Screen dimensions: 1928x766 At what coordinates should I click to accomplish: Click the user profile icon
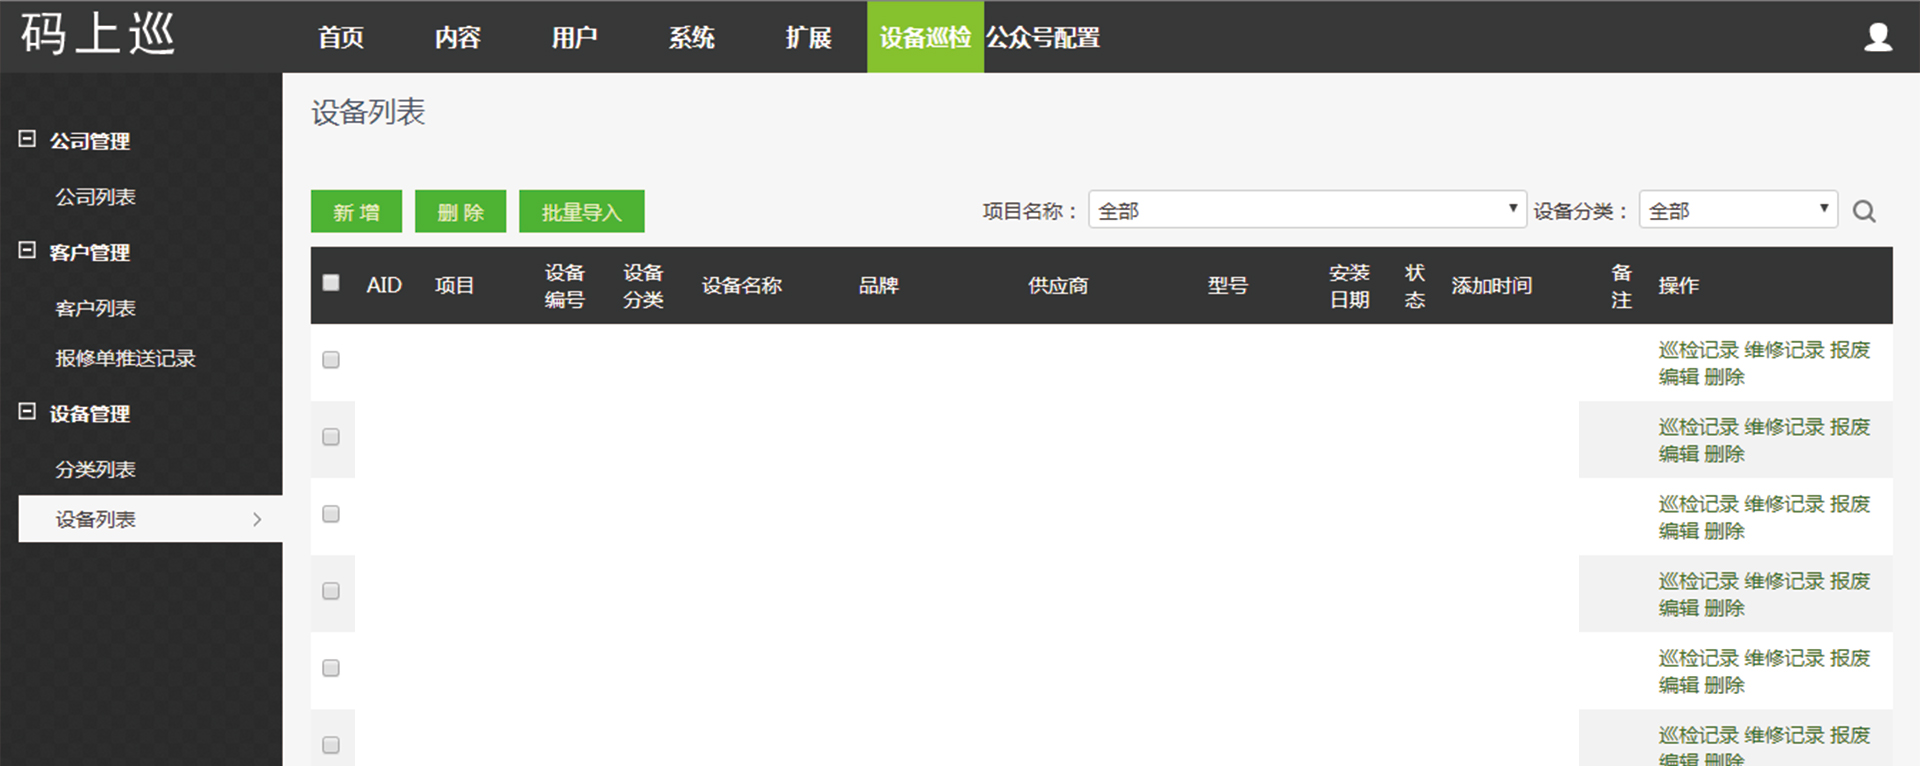pos(1877,37)
